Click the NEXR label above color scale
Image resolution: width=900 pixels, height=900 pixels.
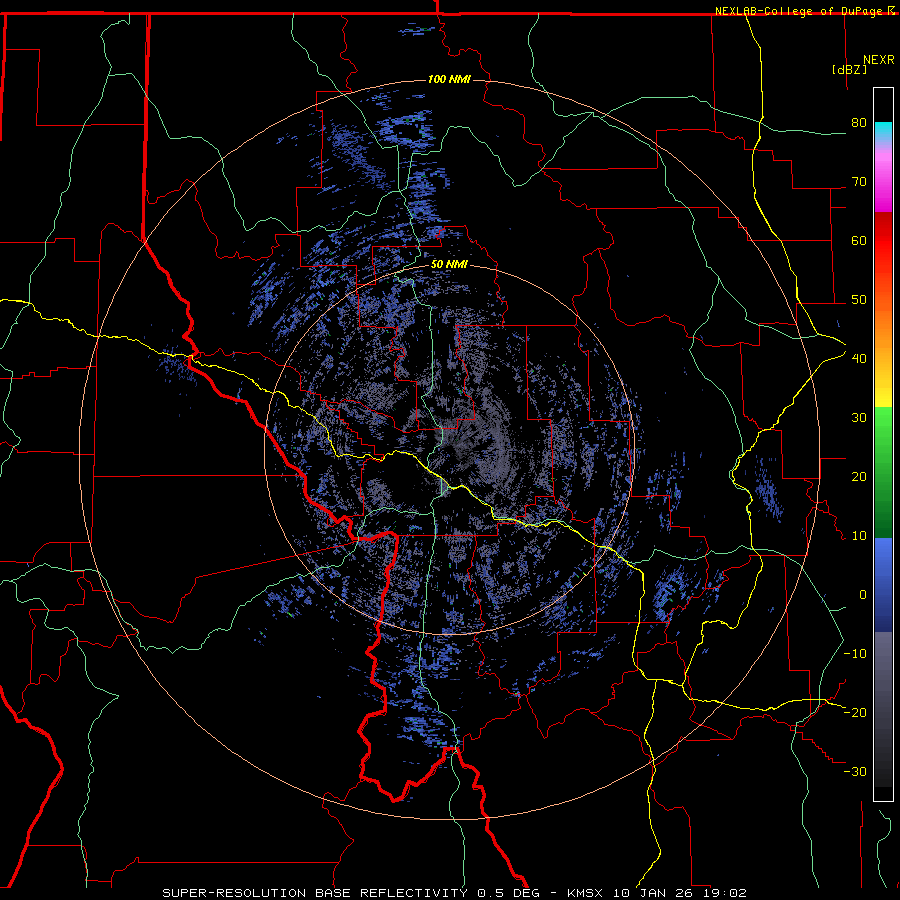[879, 60]
